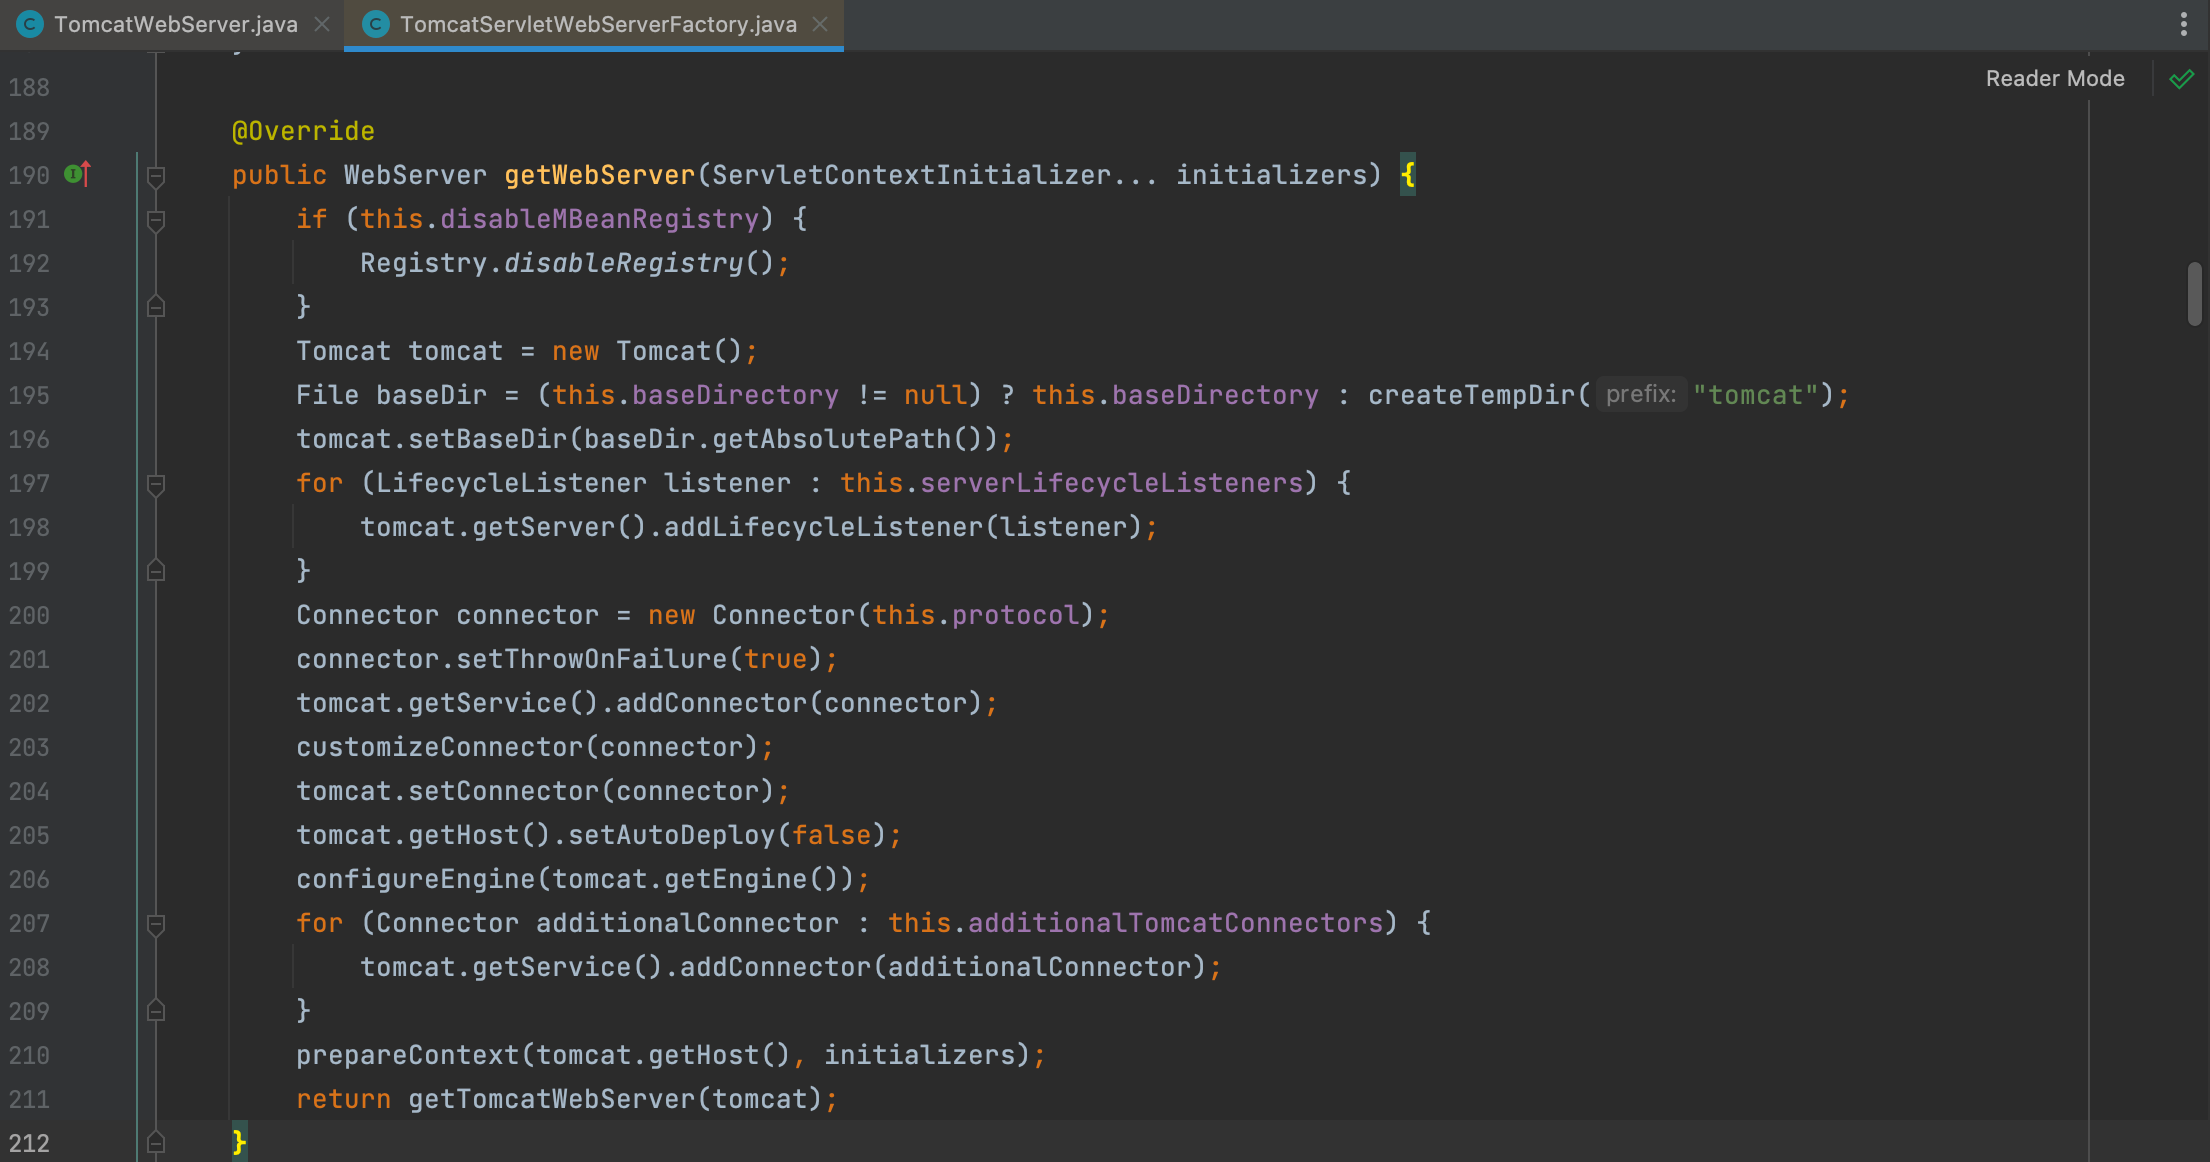This screenshot has height=1162, width=2210.
Task: Close the TomcatServletWebServerFactory.java tab
Action: click(x=820, y=24)
